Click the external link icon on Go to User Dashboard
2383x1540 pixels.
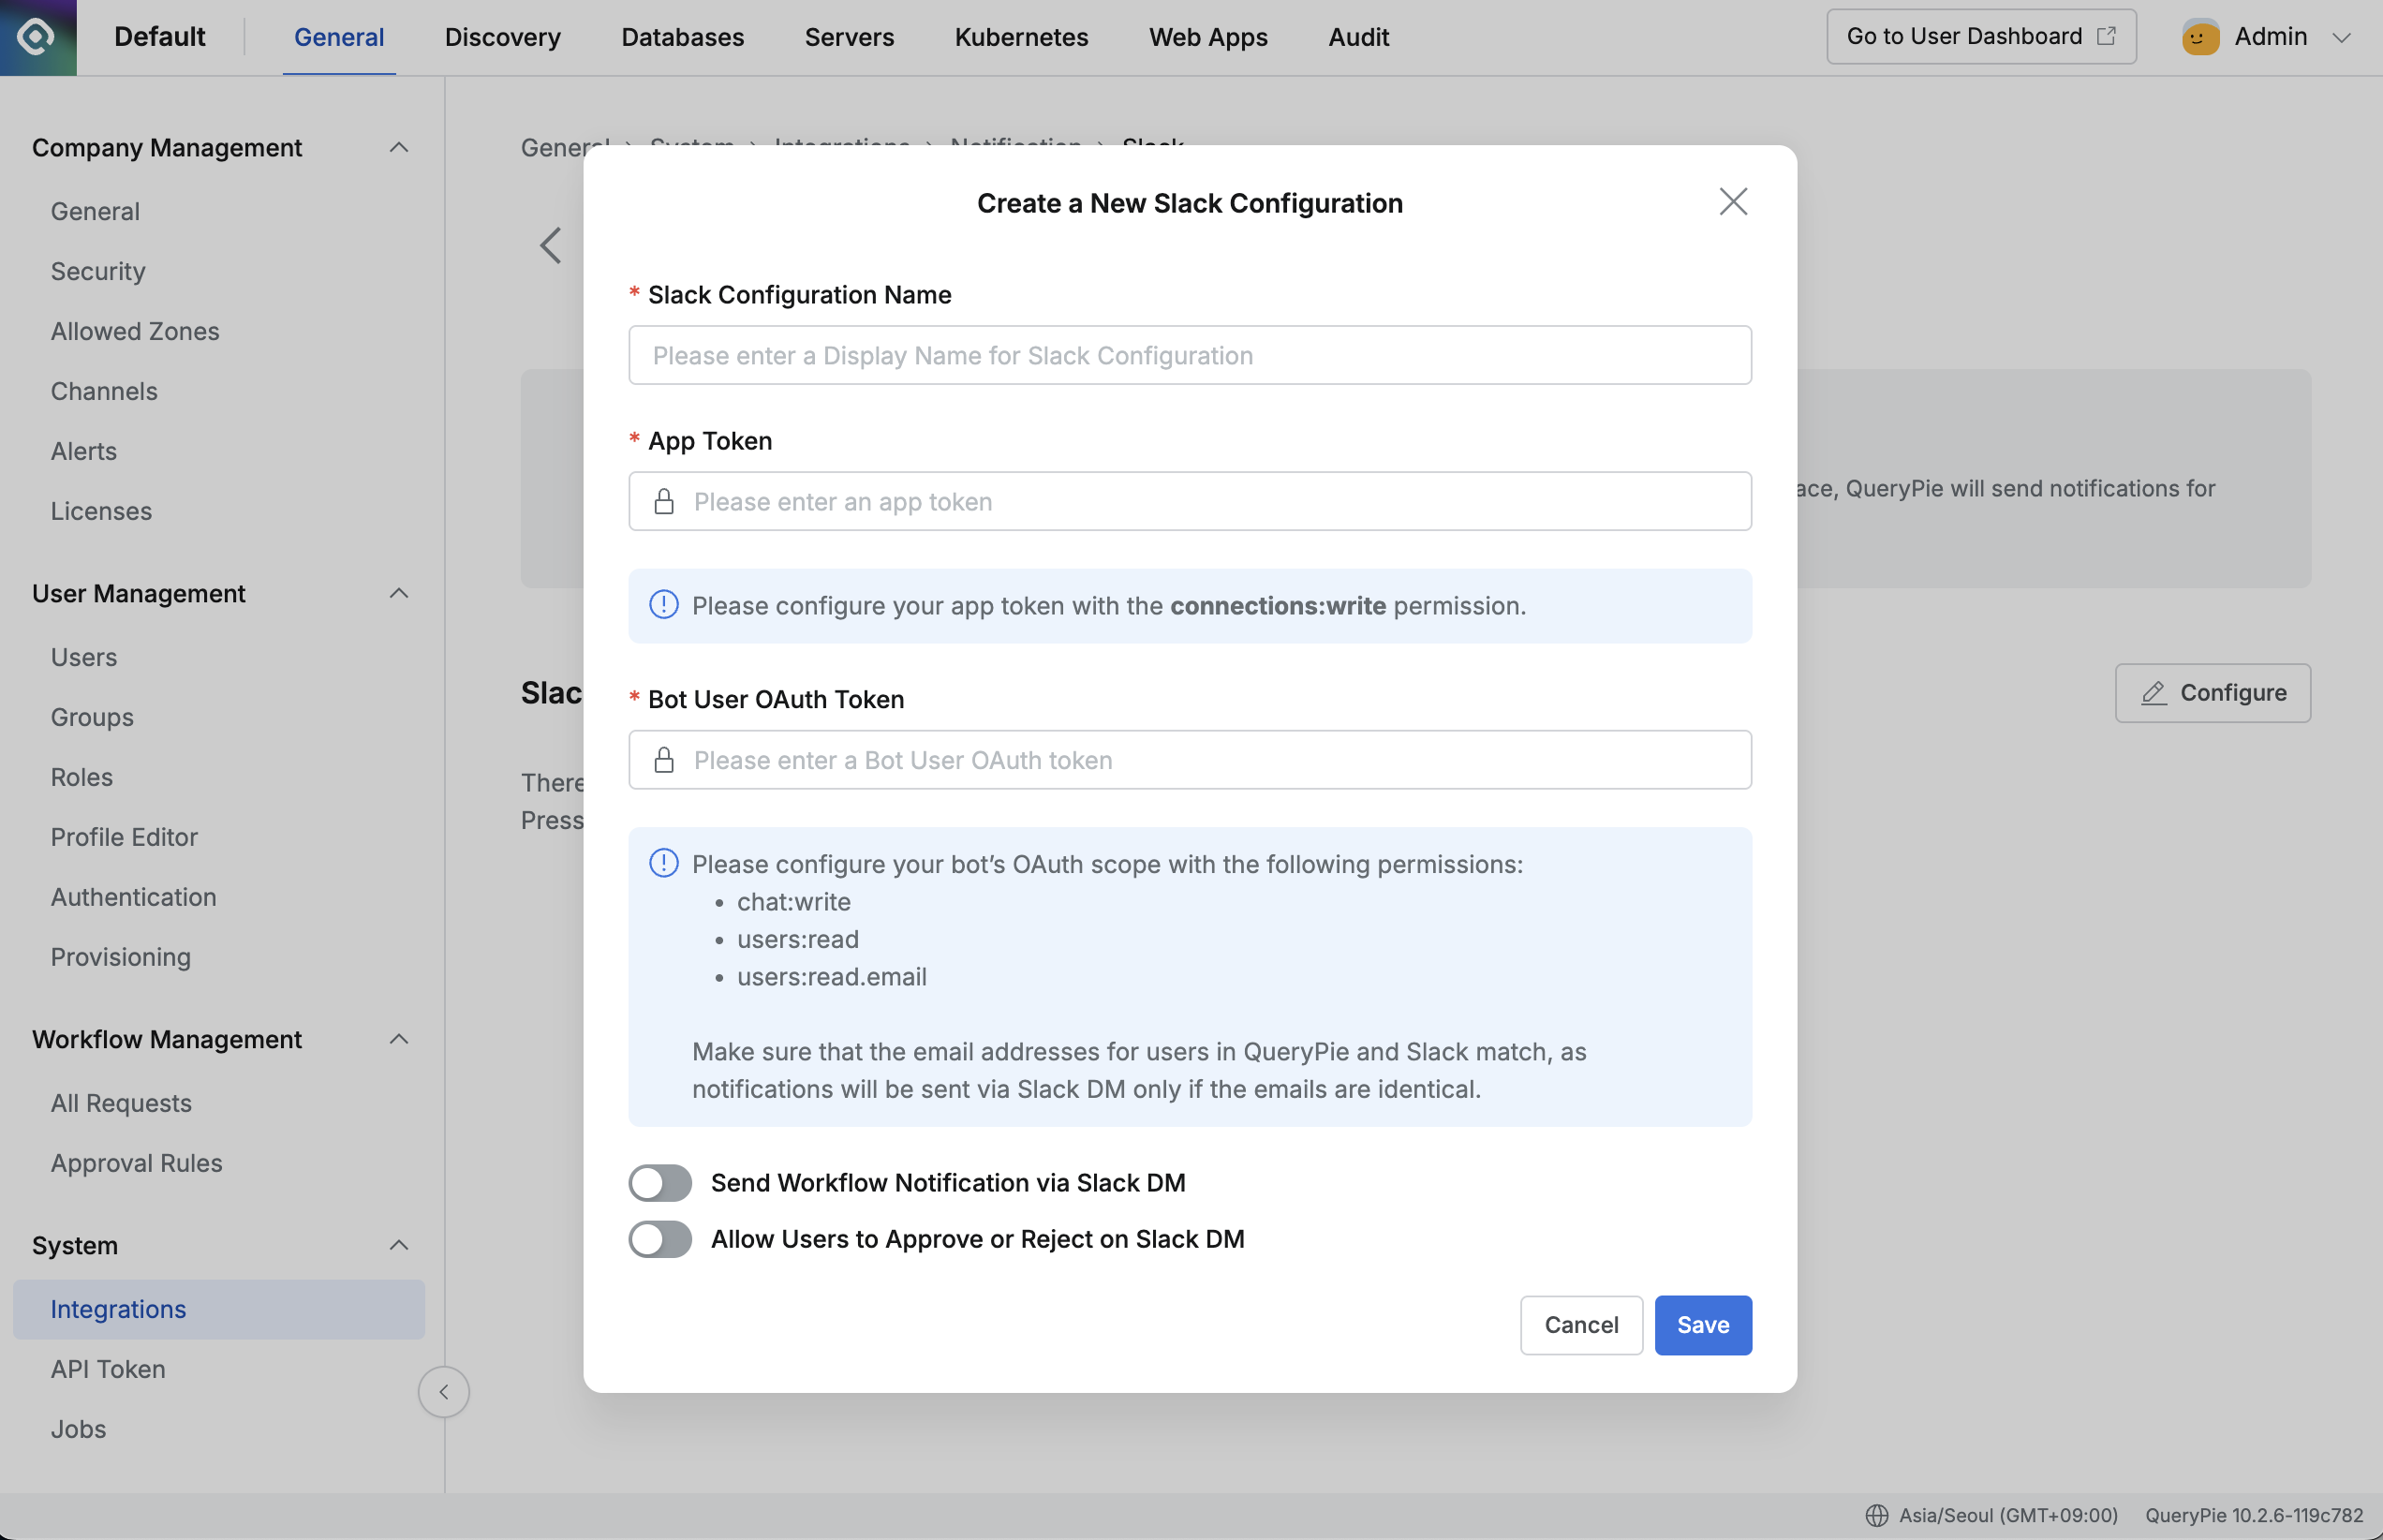point(2107,35)
